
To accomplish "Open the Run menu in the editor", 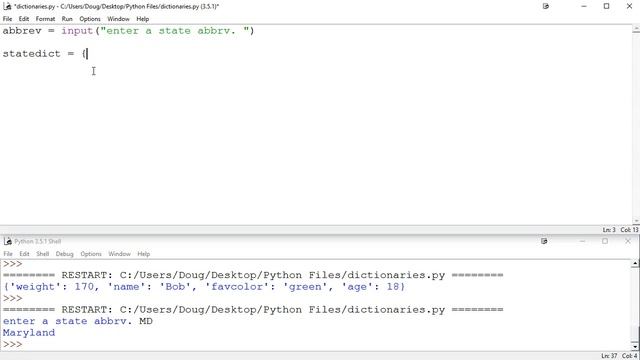I will [x=67, y=19].
